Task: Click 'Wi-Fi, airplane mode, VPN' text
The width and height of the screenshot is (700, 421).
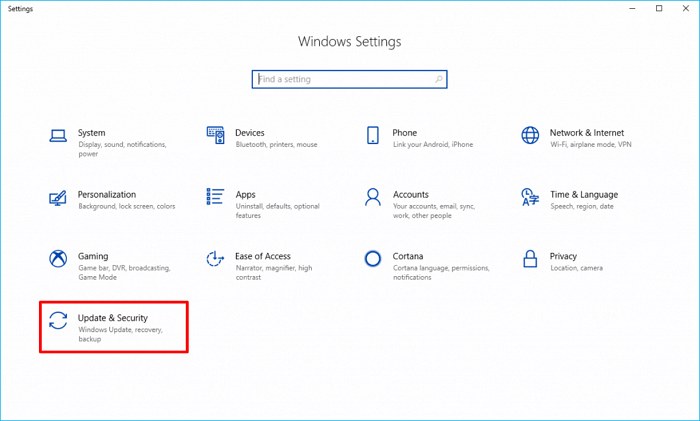Action: pyautogui.click(x=591, y=145)
